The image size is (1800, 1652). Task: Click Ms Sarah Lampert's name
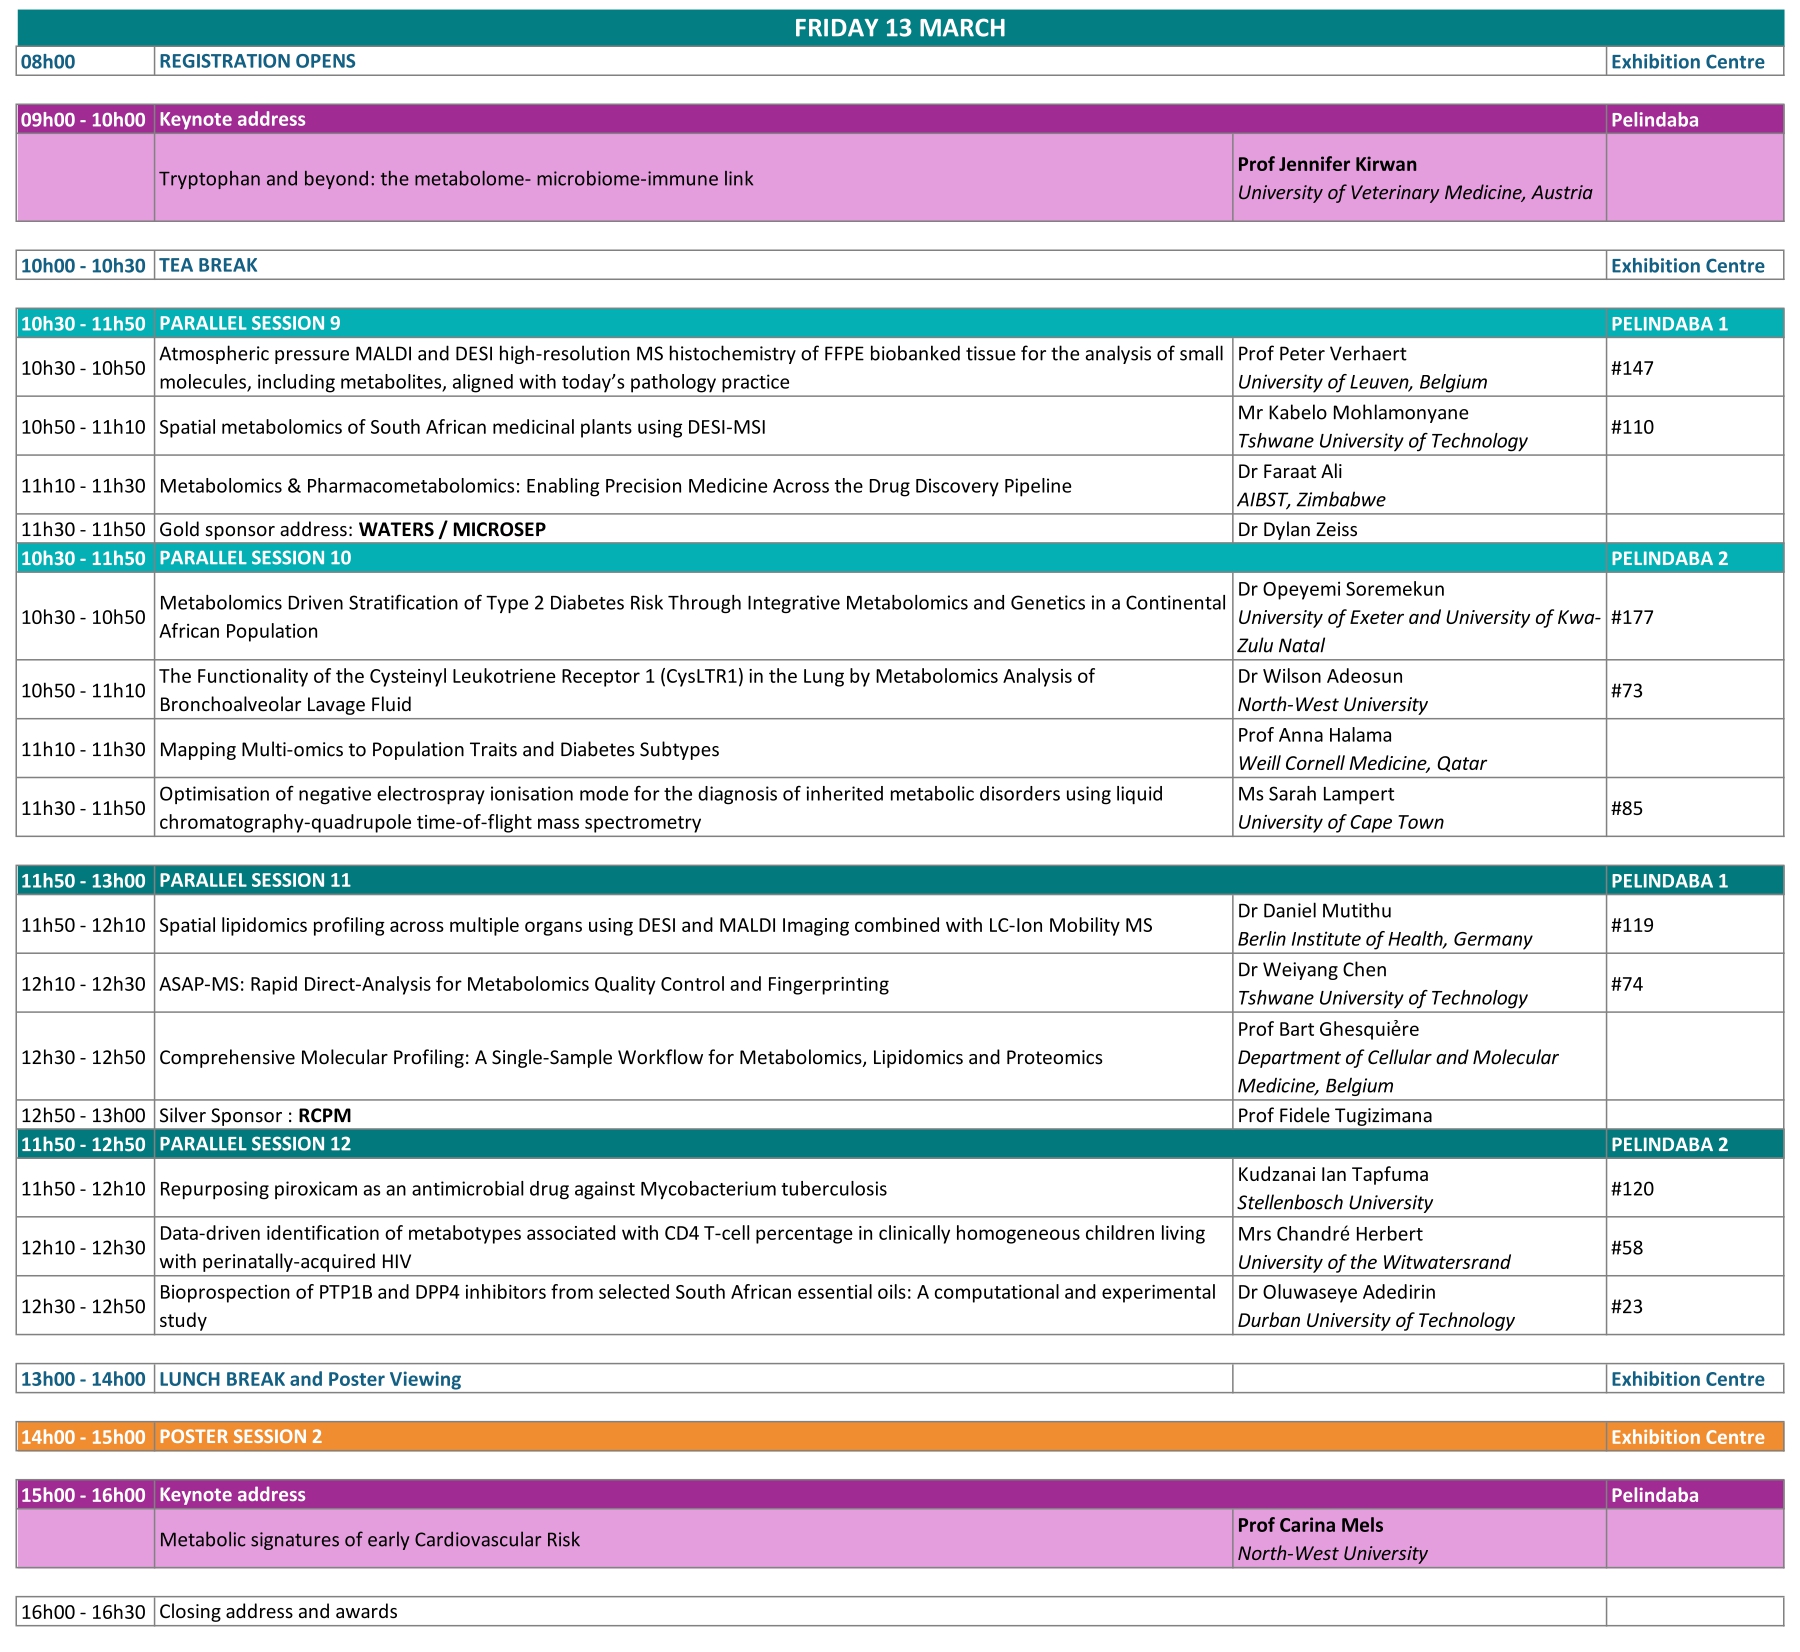click(1315, 794)
